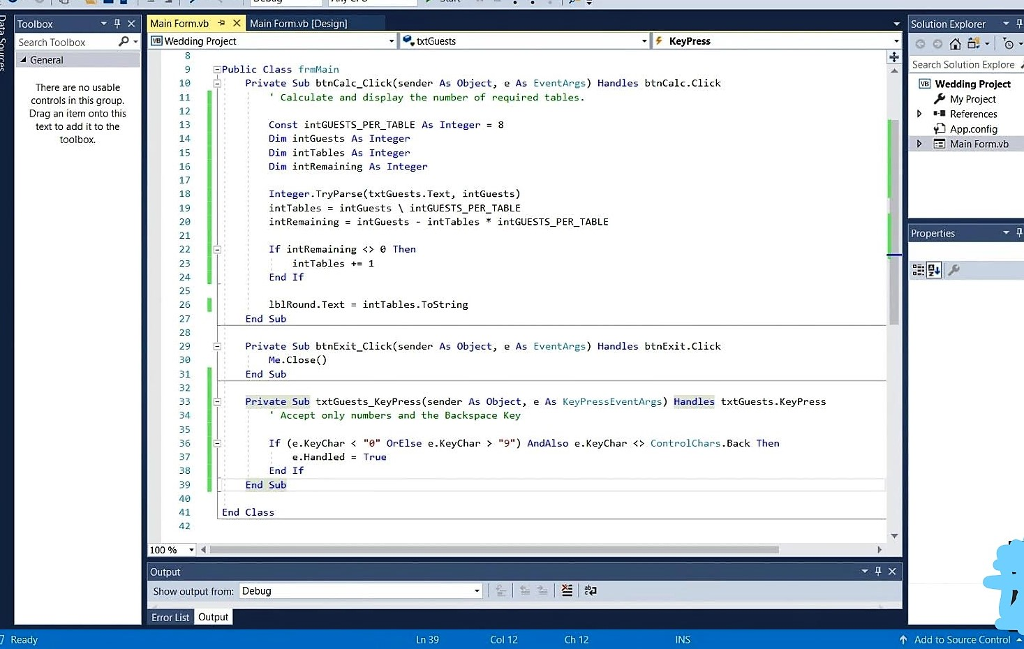
Task: Expand the References node
Action: pyautogui.click(x=918, y=113)
